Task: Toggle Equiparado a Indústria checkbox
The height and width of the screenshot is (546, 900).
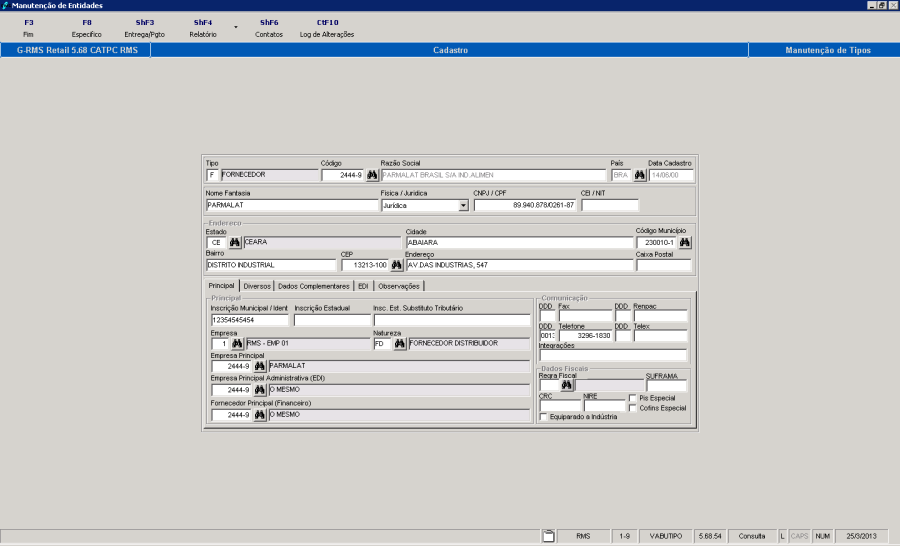Action: 544,417
